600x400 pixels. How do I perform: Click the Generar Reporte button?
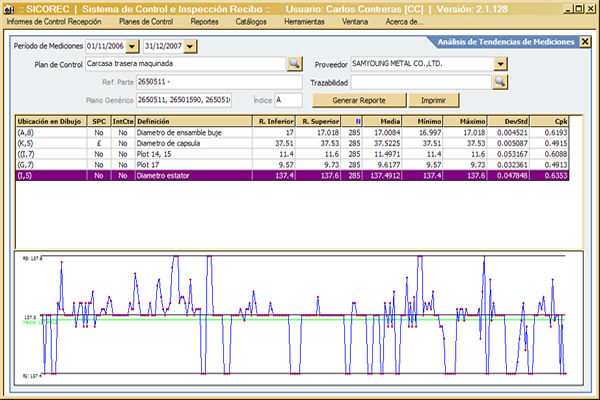(358, 100)
